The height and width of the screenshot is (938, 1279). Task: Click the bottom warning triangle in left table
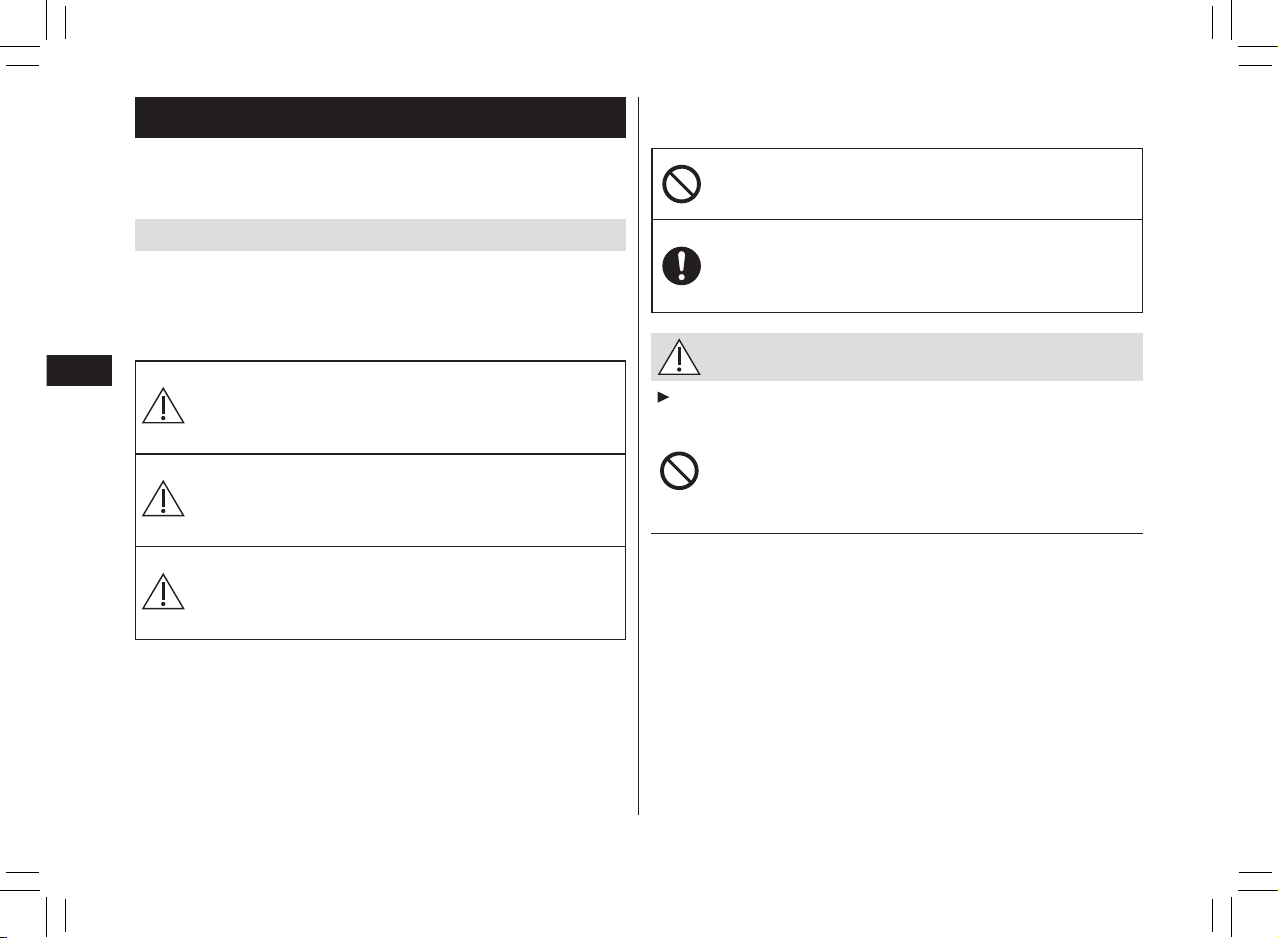coord(163,590)
